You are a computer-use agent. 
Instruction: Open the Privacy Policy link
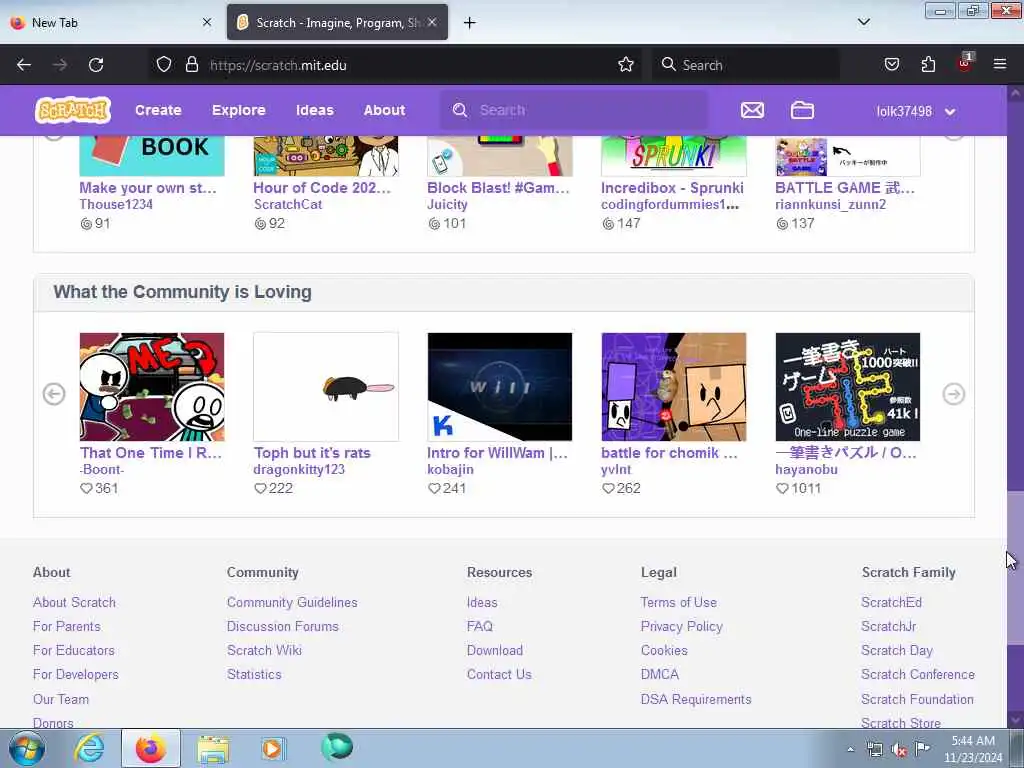[x=681, y=626]
